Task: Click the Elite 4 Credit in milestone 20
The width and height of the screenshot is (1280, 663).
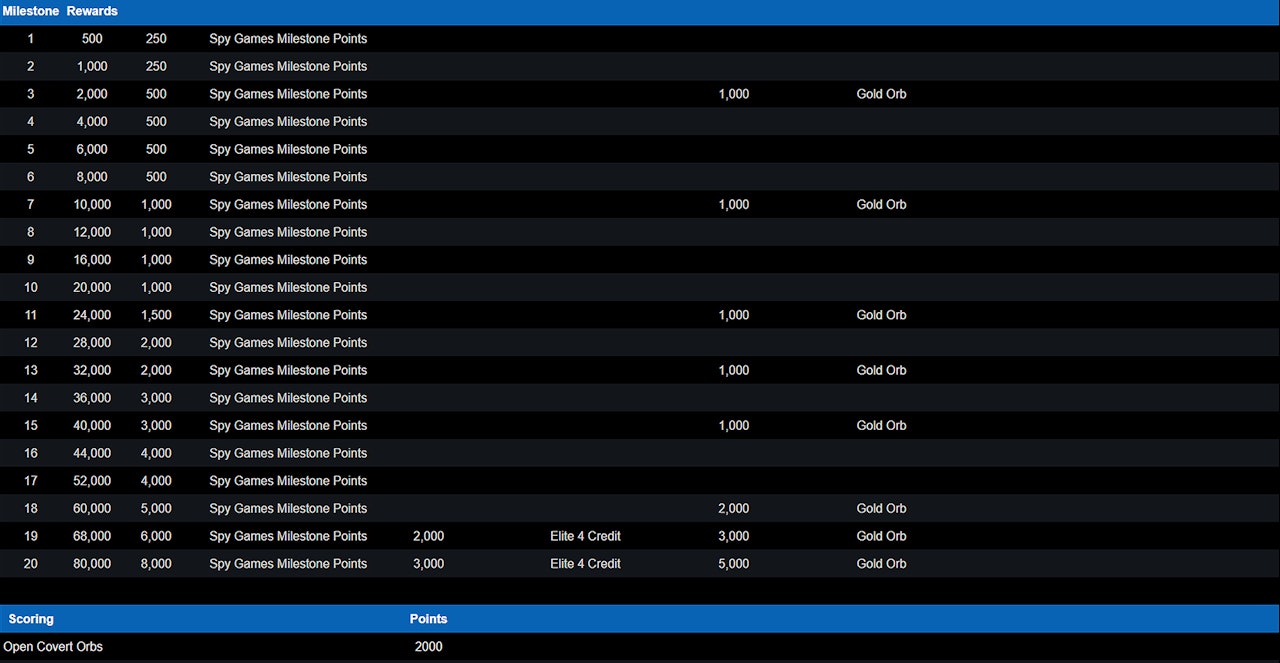Action: (x=585, y=564)
